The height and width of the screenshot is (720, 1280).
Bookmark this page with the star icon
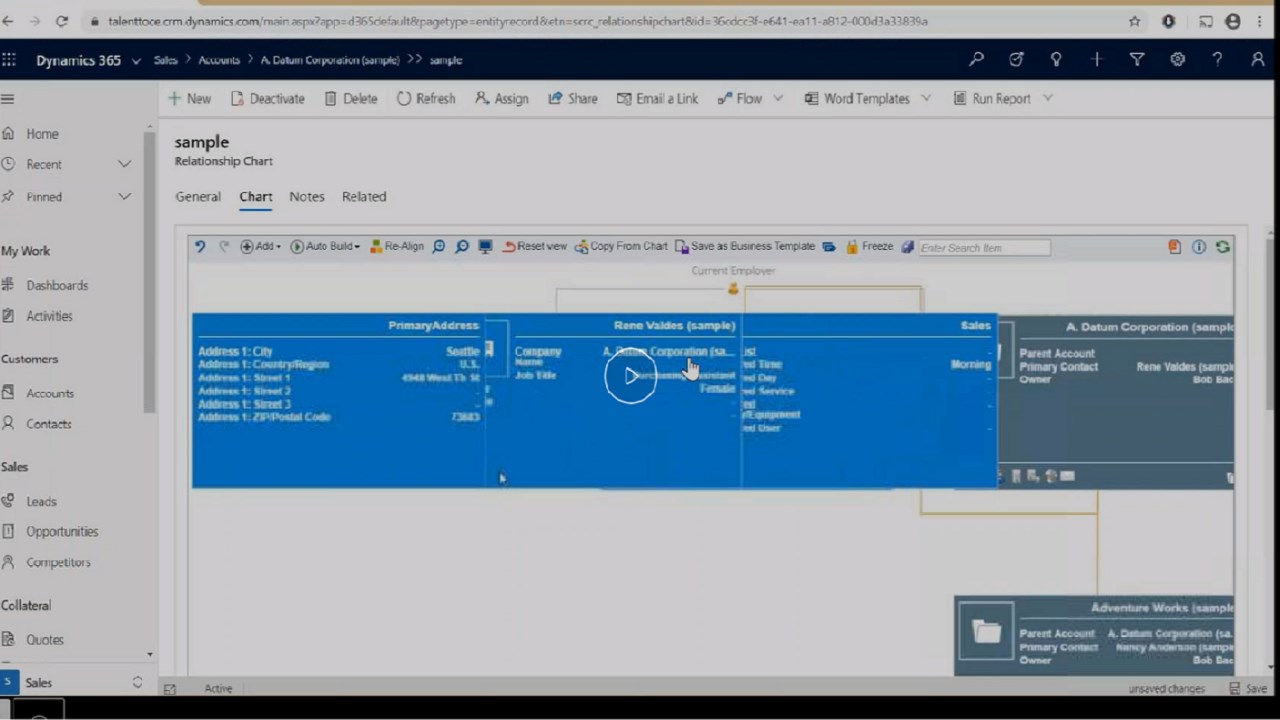[1134, 21]
